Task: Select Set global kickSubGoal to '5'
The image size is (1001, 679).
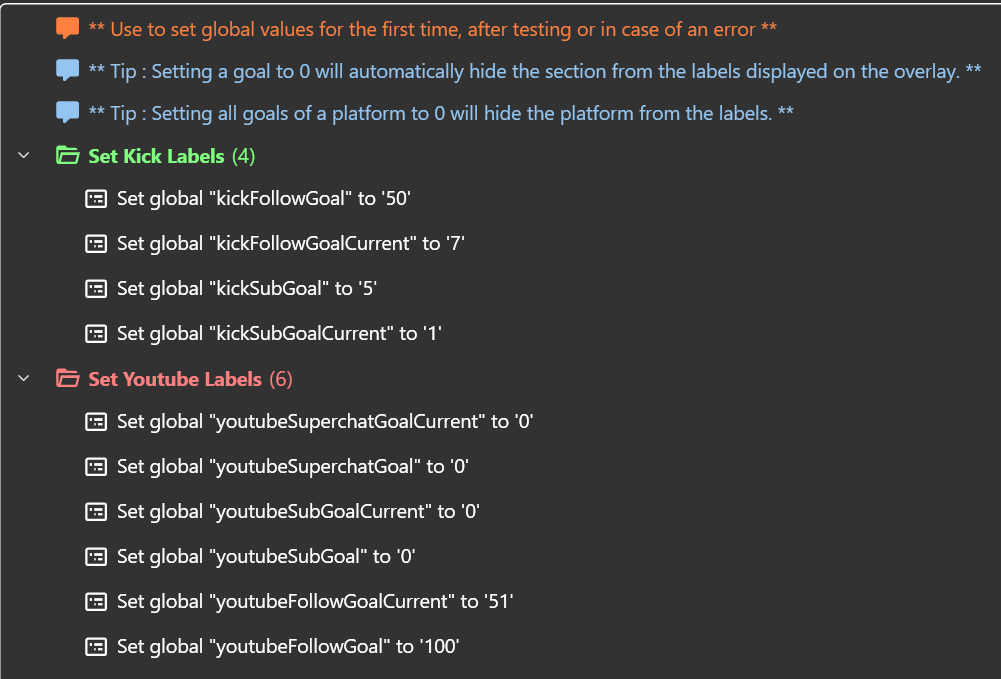Action: click(x=246, y=288)
